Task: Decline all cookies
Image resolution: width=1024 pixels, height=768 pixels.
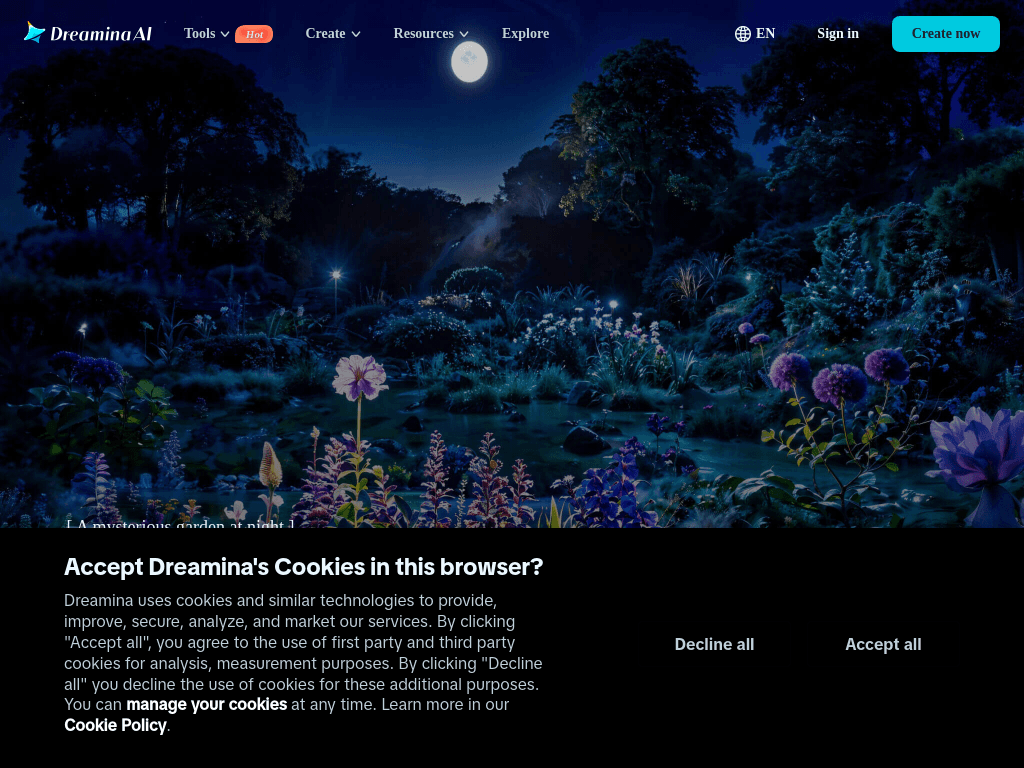Action: [714, 645]
